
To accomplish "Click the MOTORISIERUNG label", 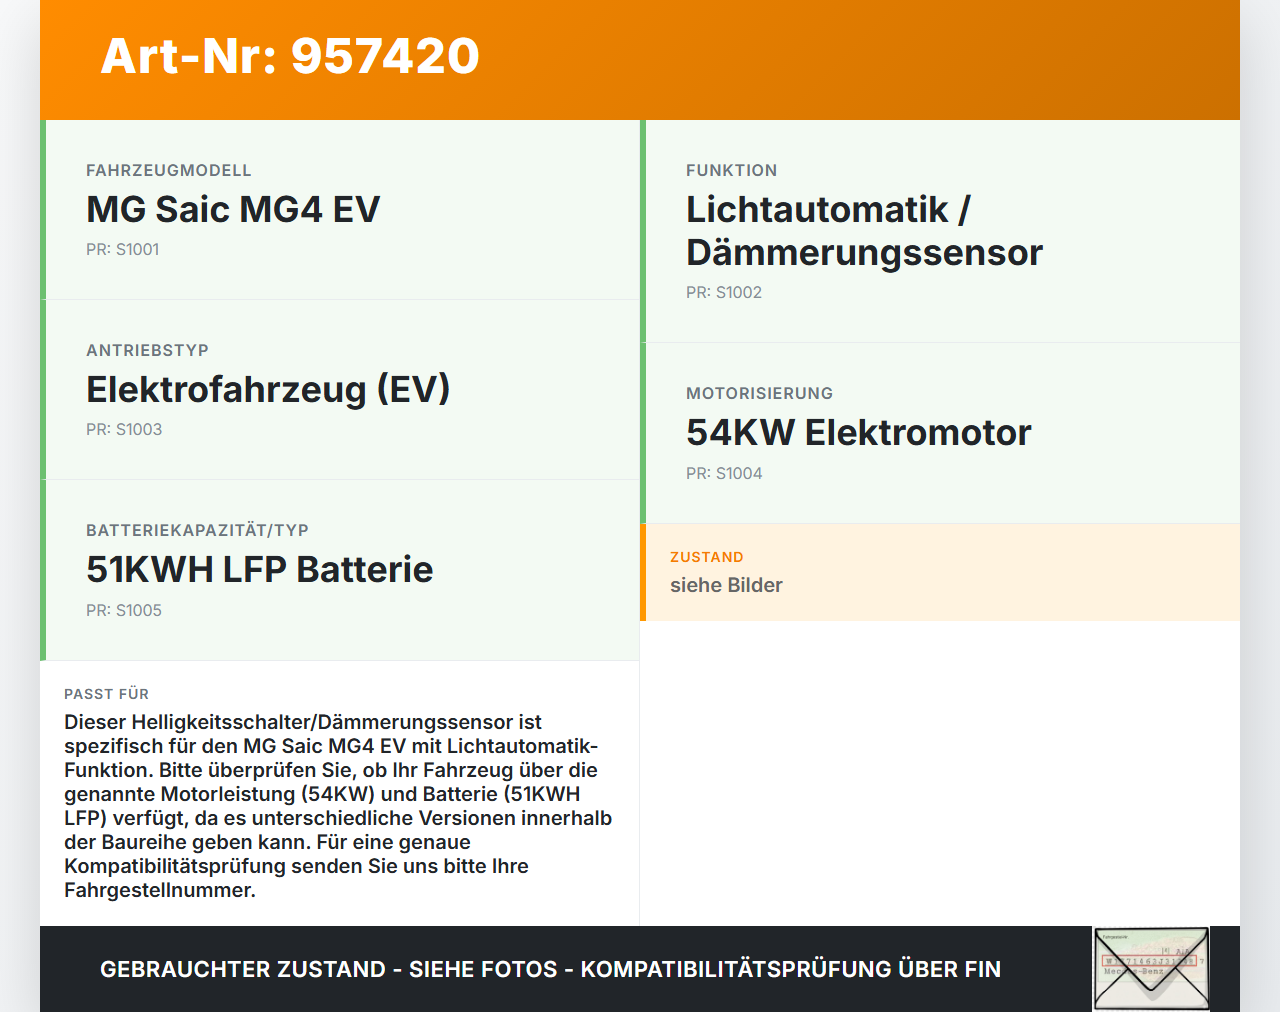I will coord(759,394).
